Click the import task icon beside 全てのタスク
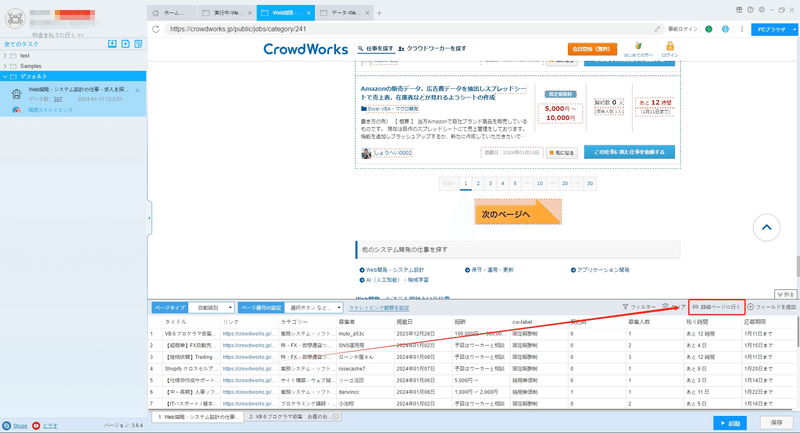The width and height of the screenshot is (800, 433). [112, 44]
